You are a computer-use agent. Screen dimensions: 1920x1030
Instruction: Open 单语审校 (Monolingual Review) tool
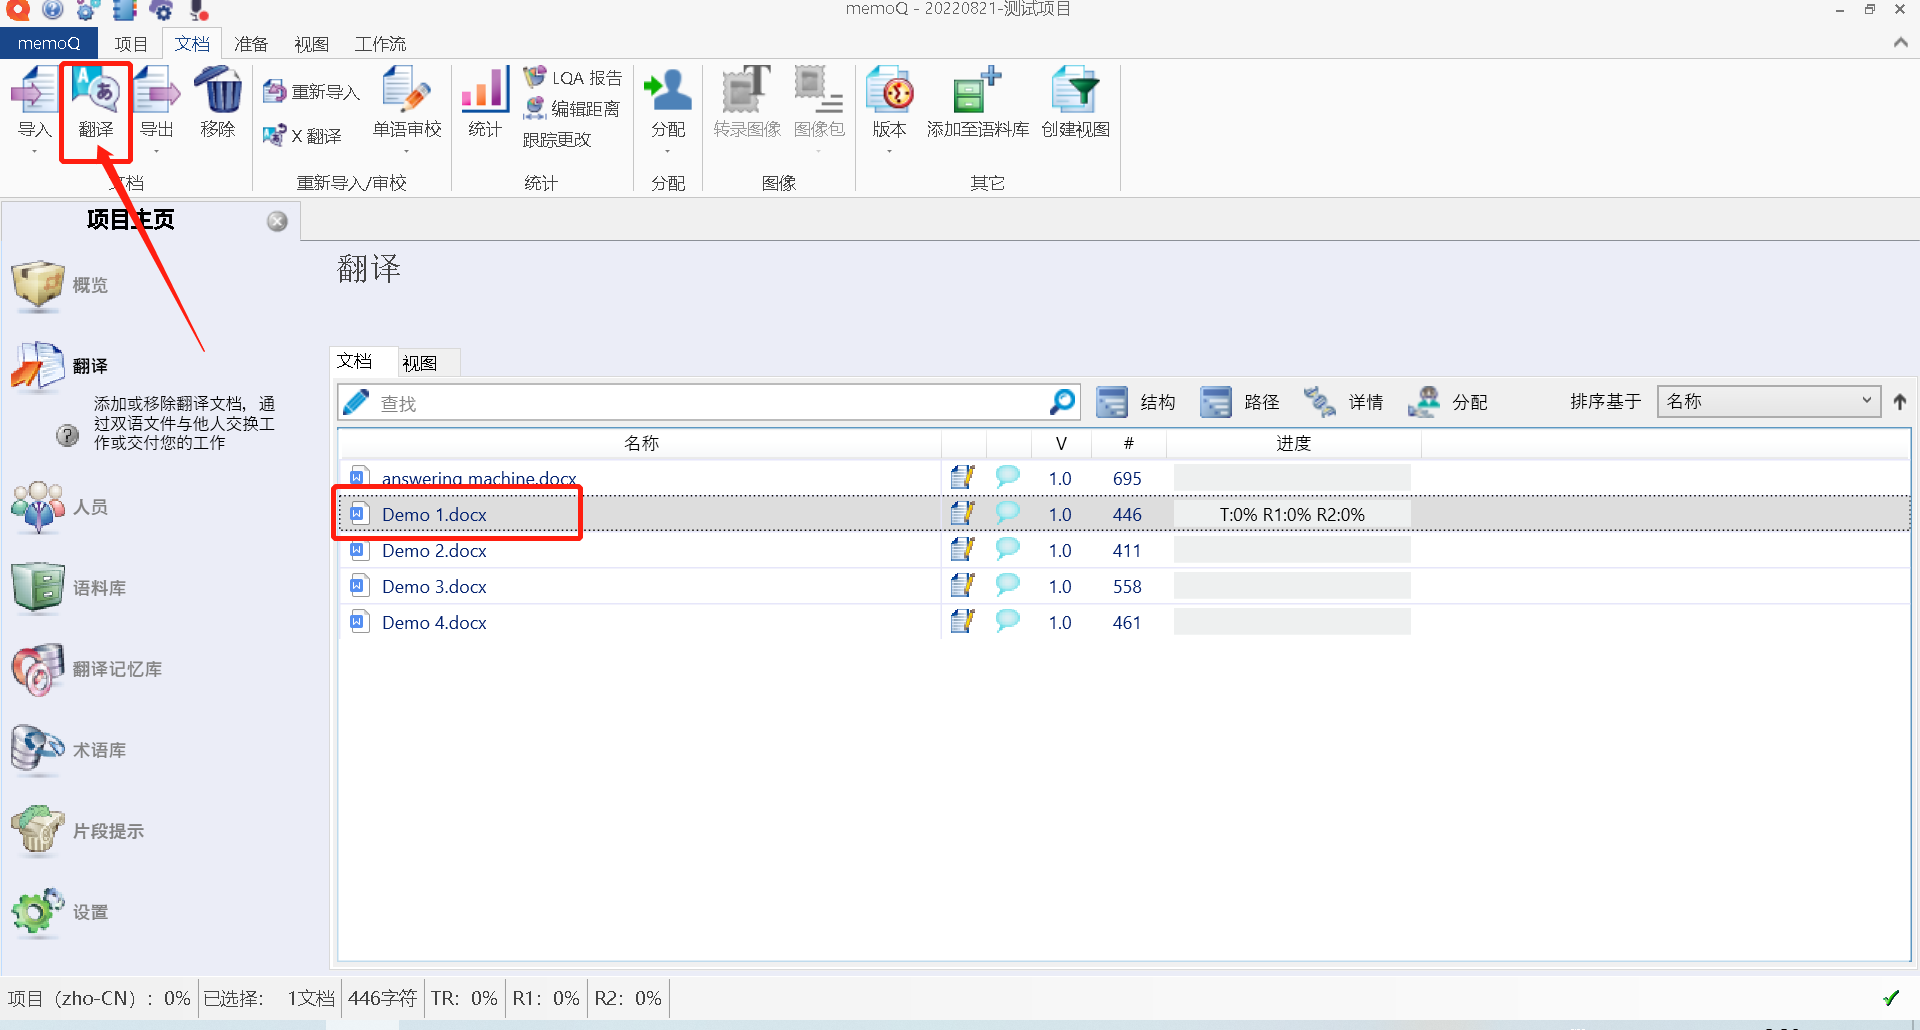(407, 103)
